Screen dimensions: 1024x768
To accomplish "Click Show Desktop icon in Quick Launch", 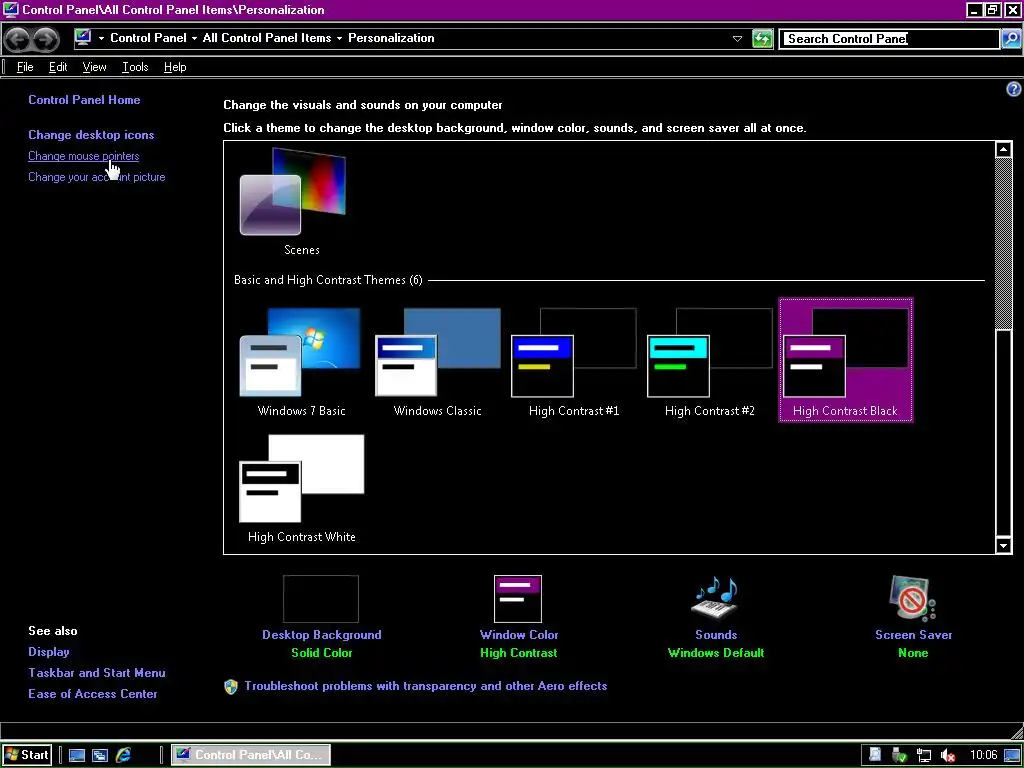I will point(77,756).
